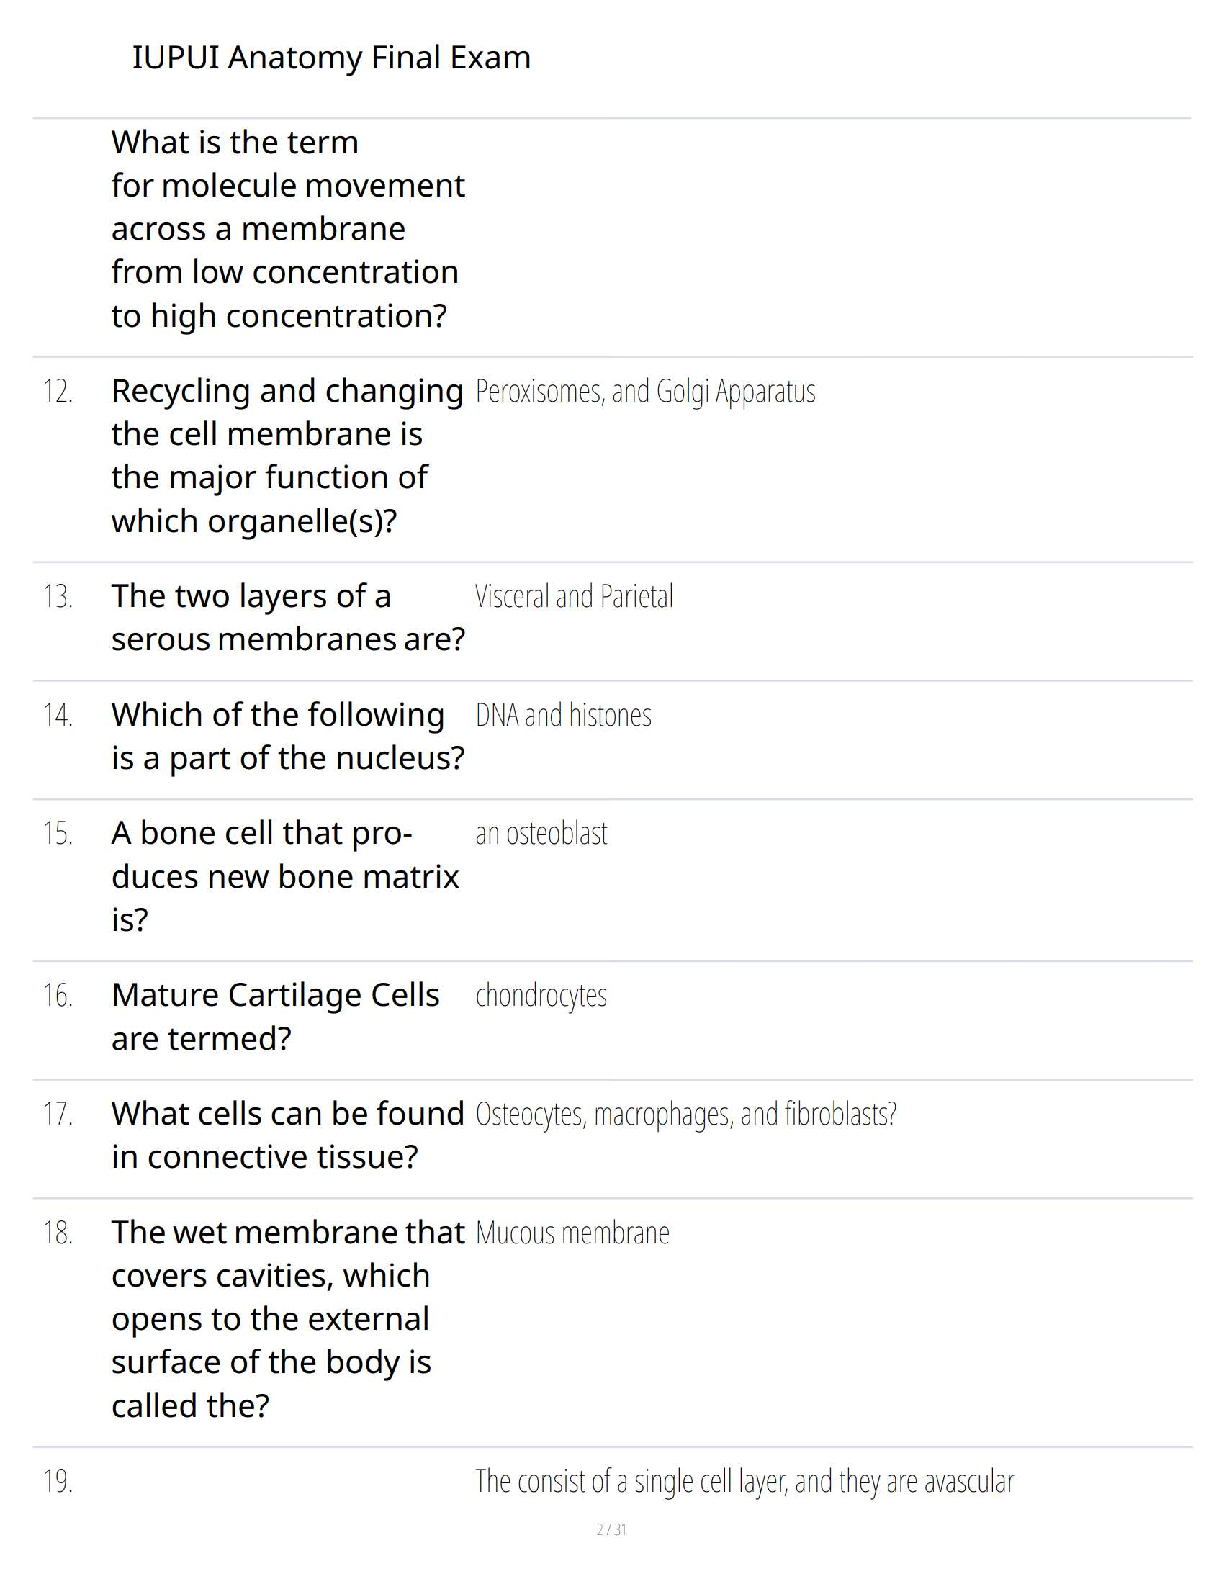1224x1584 pixels.
Task: Click the "2 / 31" page indicator
Action: (x=611, y=1529)
